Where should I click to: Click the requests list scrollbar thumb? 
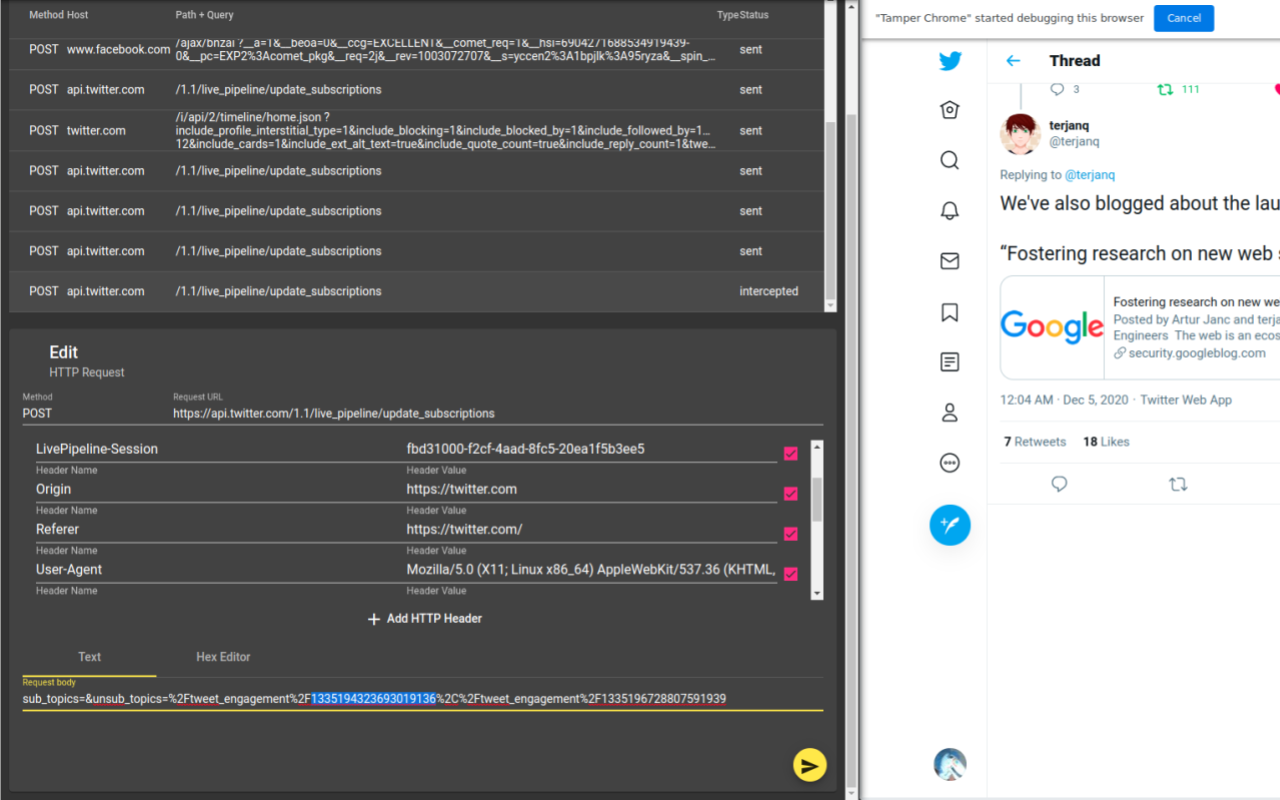click(x=831, y=208)
